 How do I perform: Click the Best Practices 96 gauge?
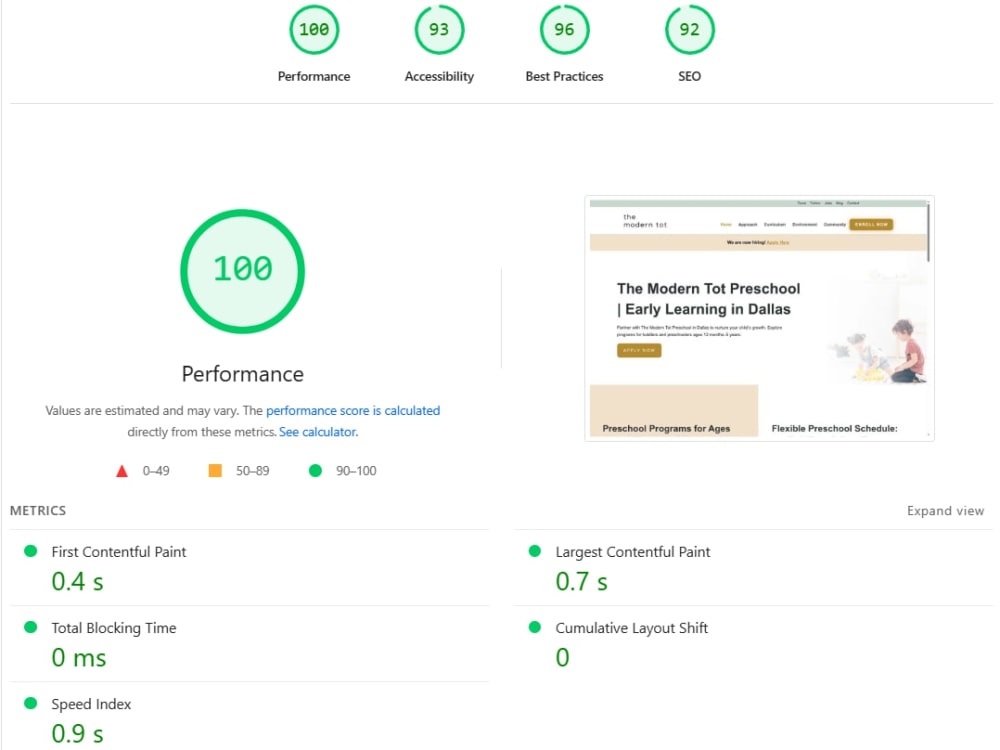point(564,30)
